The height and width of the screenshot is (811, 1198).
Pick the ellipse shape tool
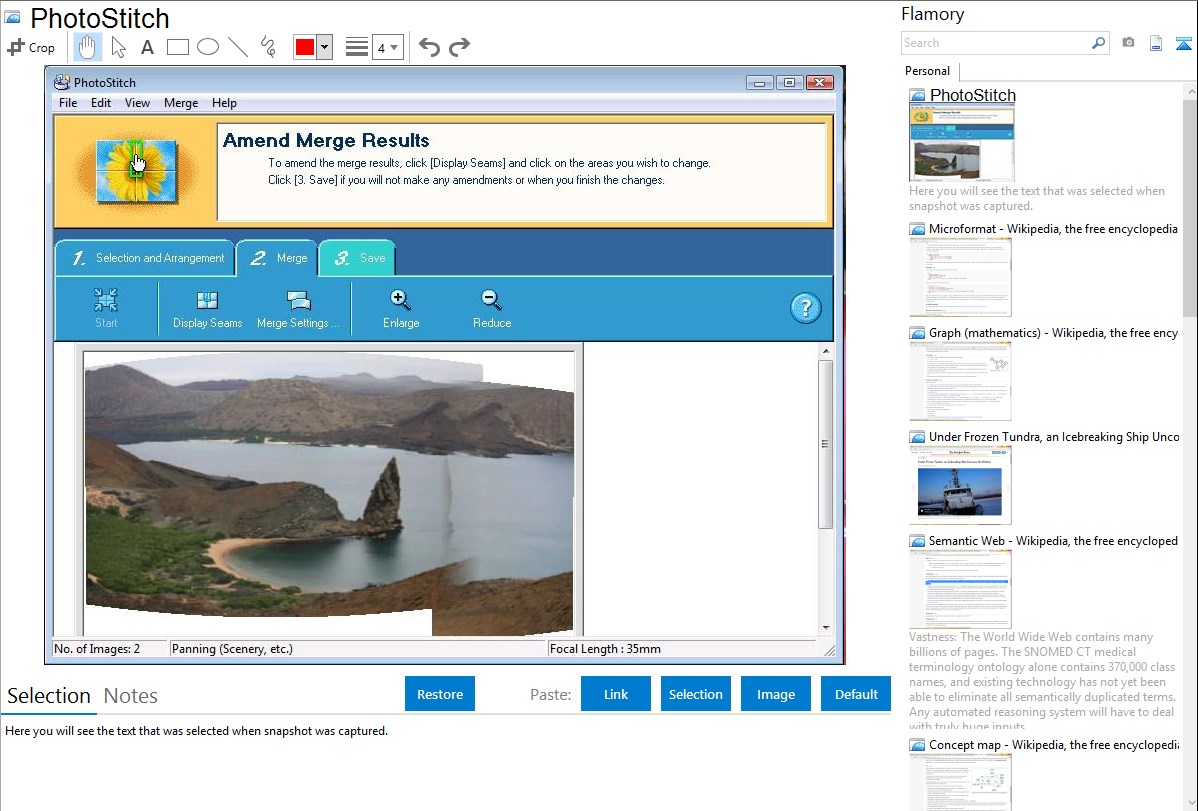[x=208, y=47]
